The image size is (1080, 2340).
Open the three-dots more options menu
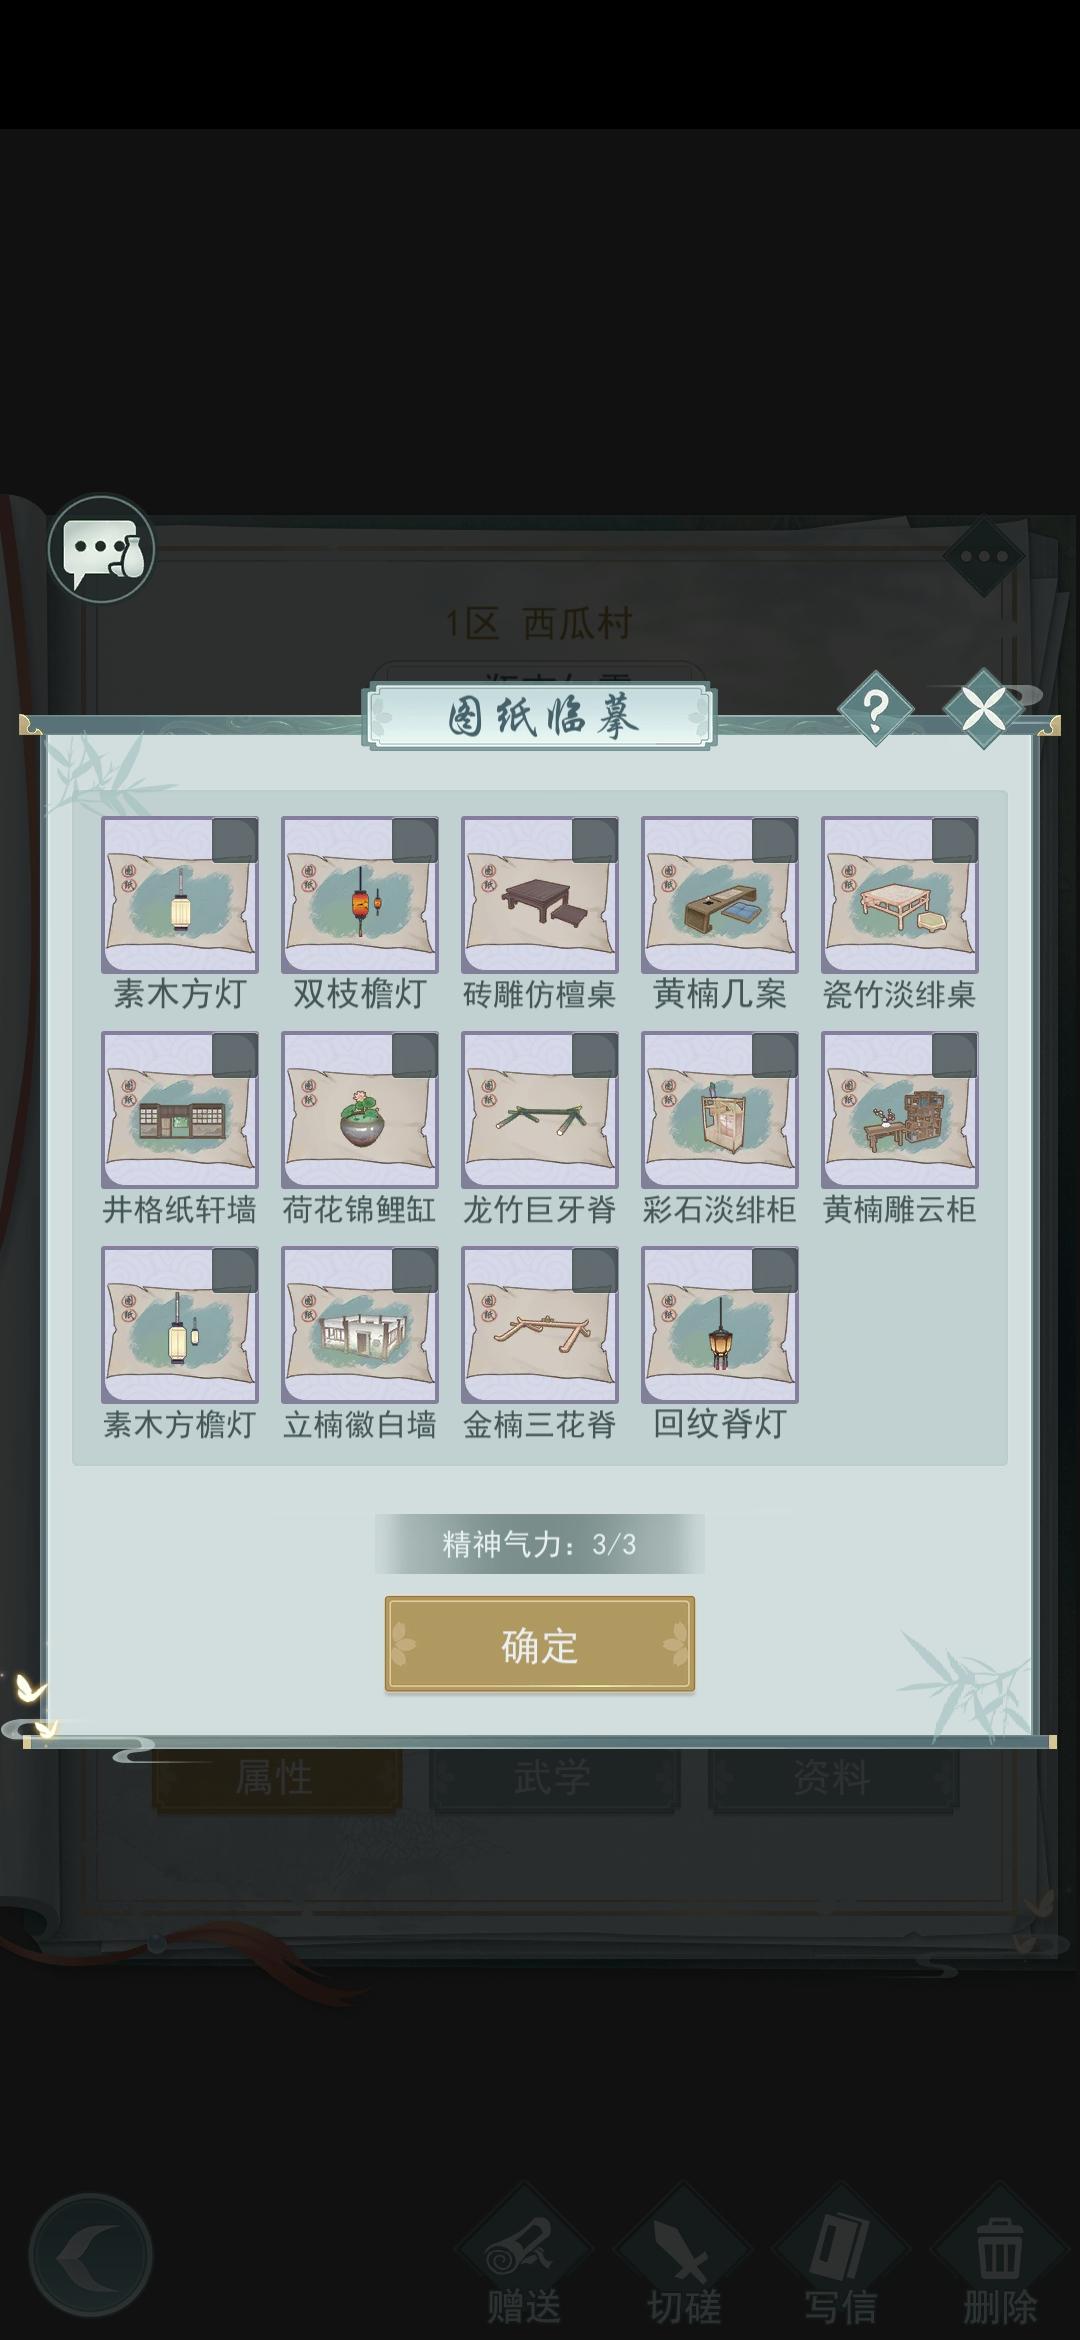pyautogui.click(x=984, y=557)
